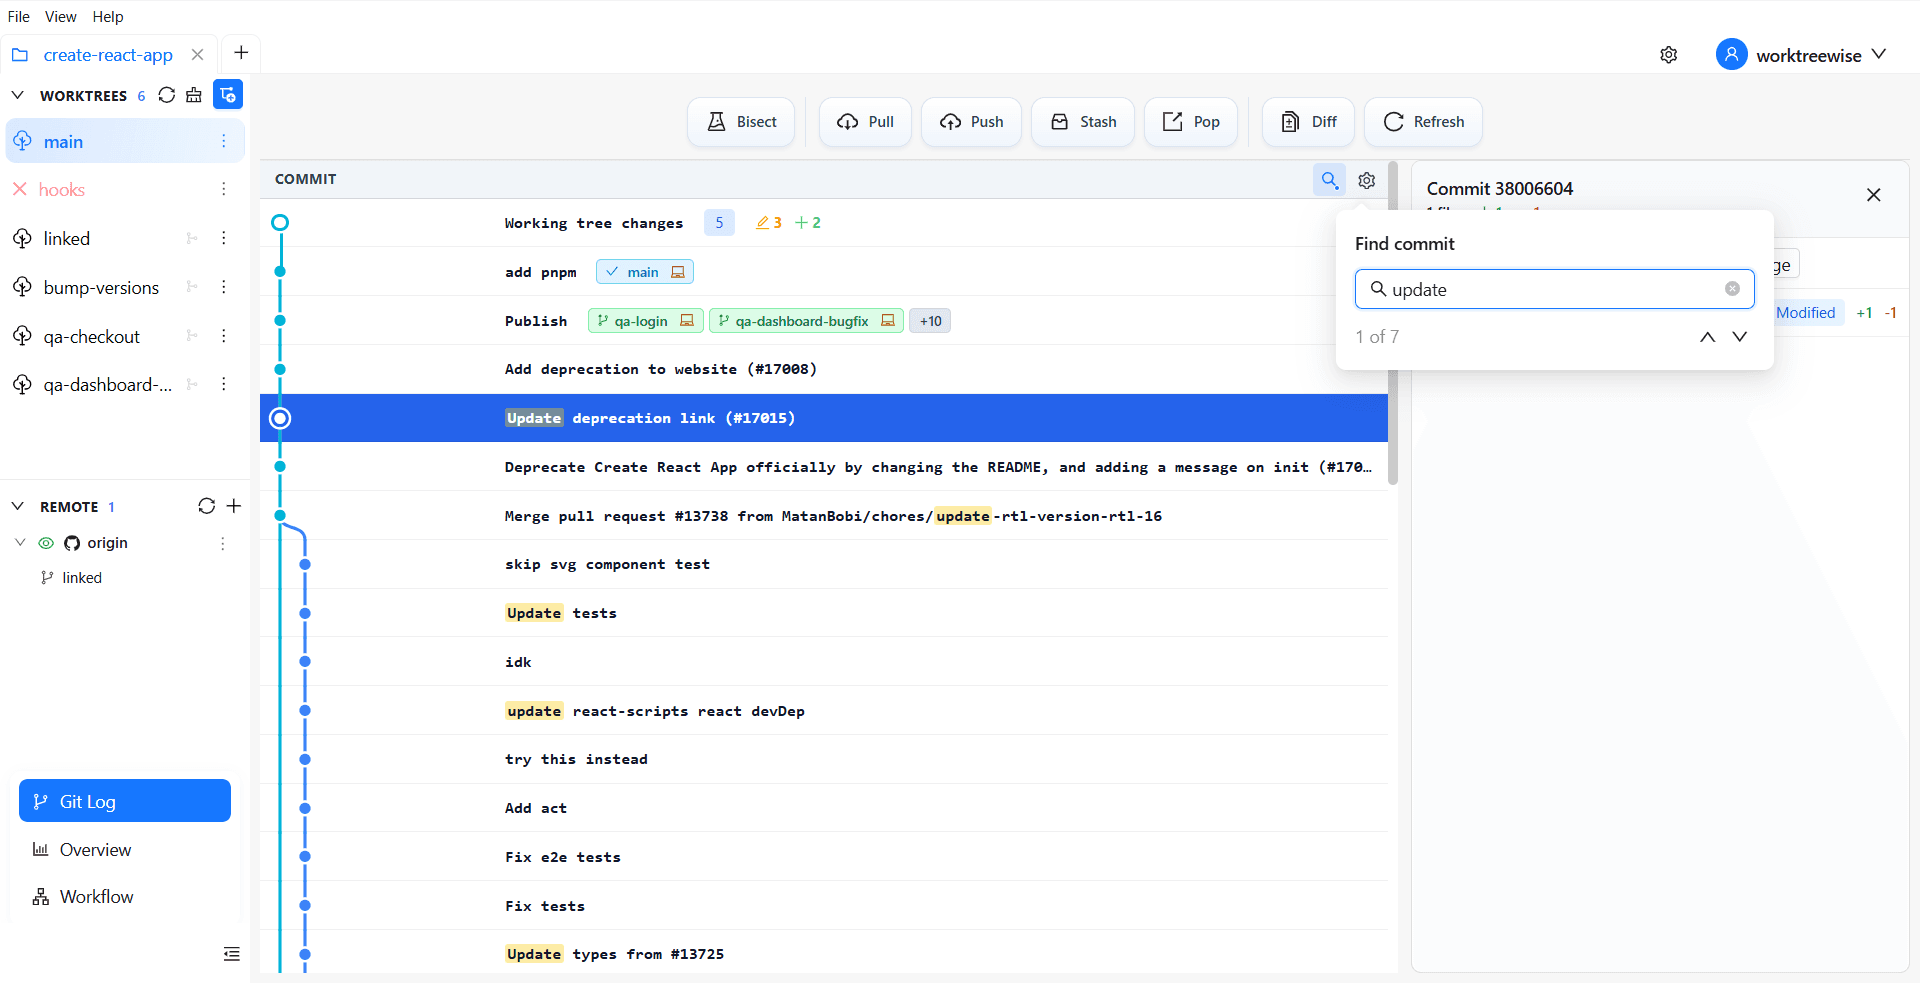Click the branch icon beside qa-checkout worktree
This screenshot has height=991, width=1920.
pyautogui.click(x=192, y=336)
